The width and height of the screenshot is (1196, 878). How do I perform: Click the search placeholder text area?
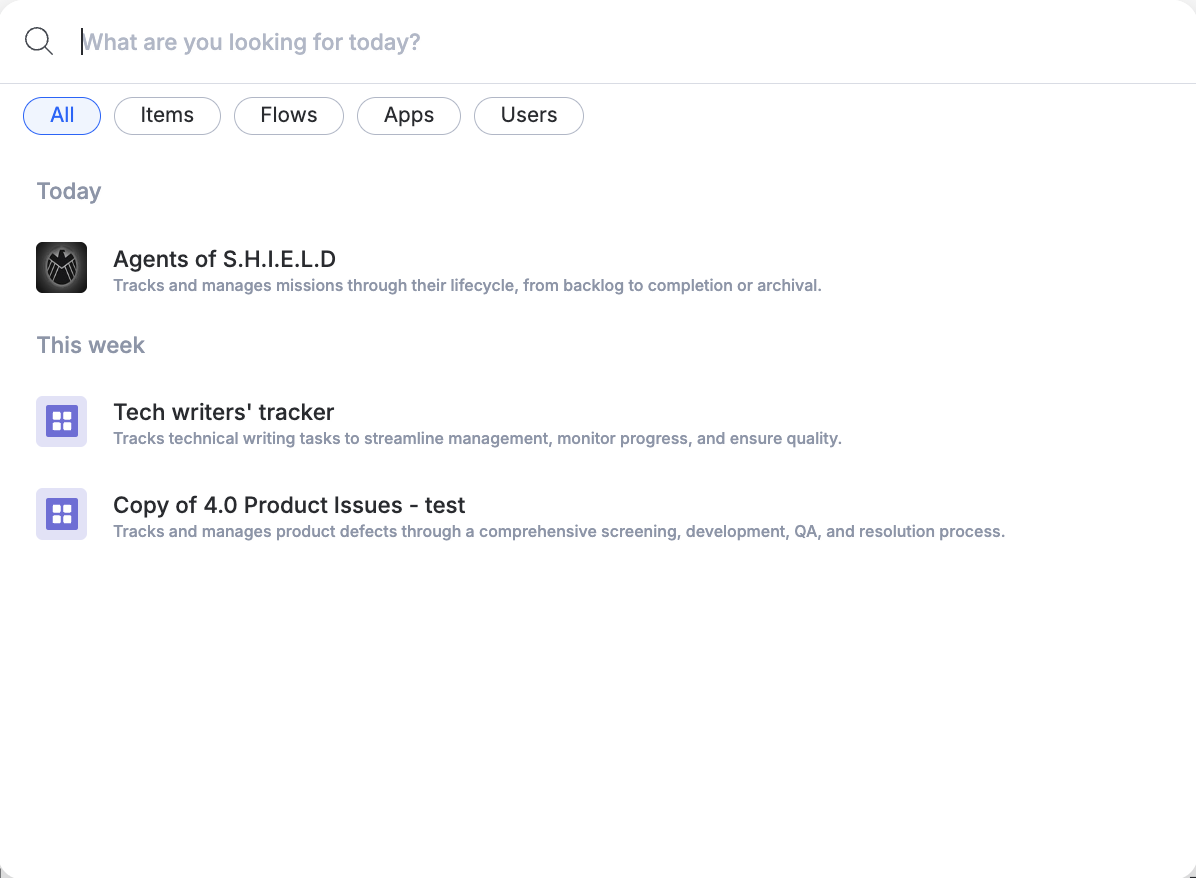pyautogui.click(x=250, y=41)
